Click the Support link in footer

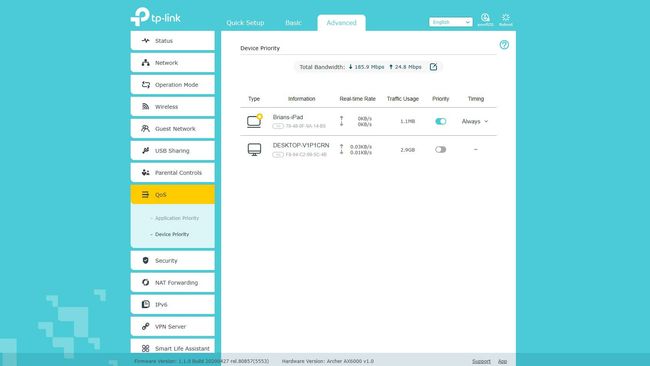[481, 361]
